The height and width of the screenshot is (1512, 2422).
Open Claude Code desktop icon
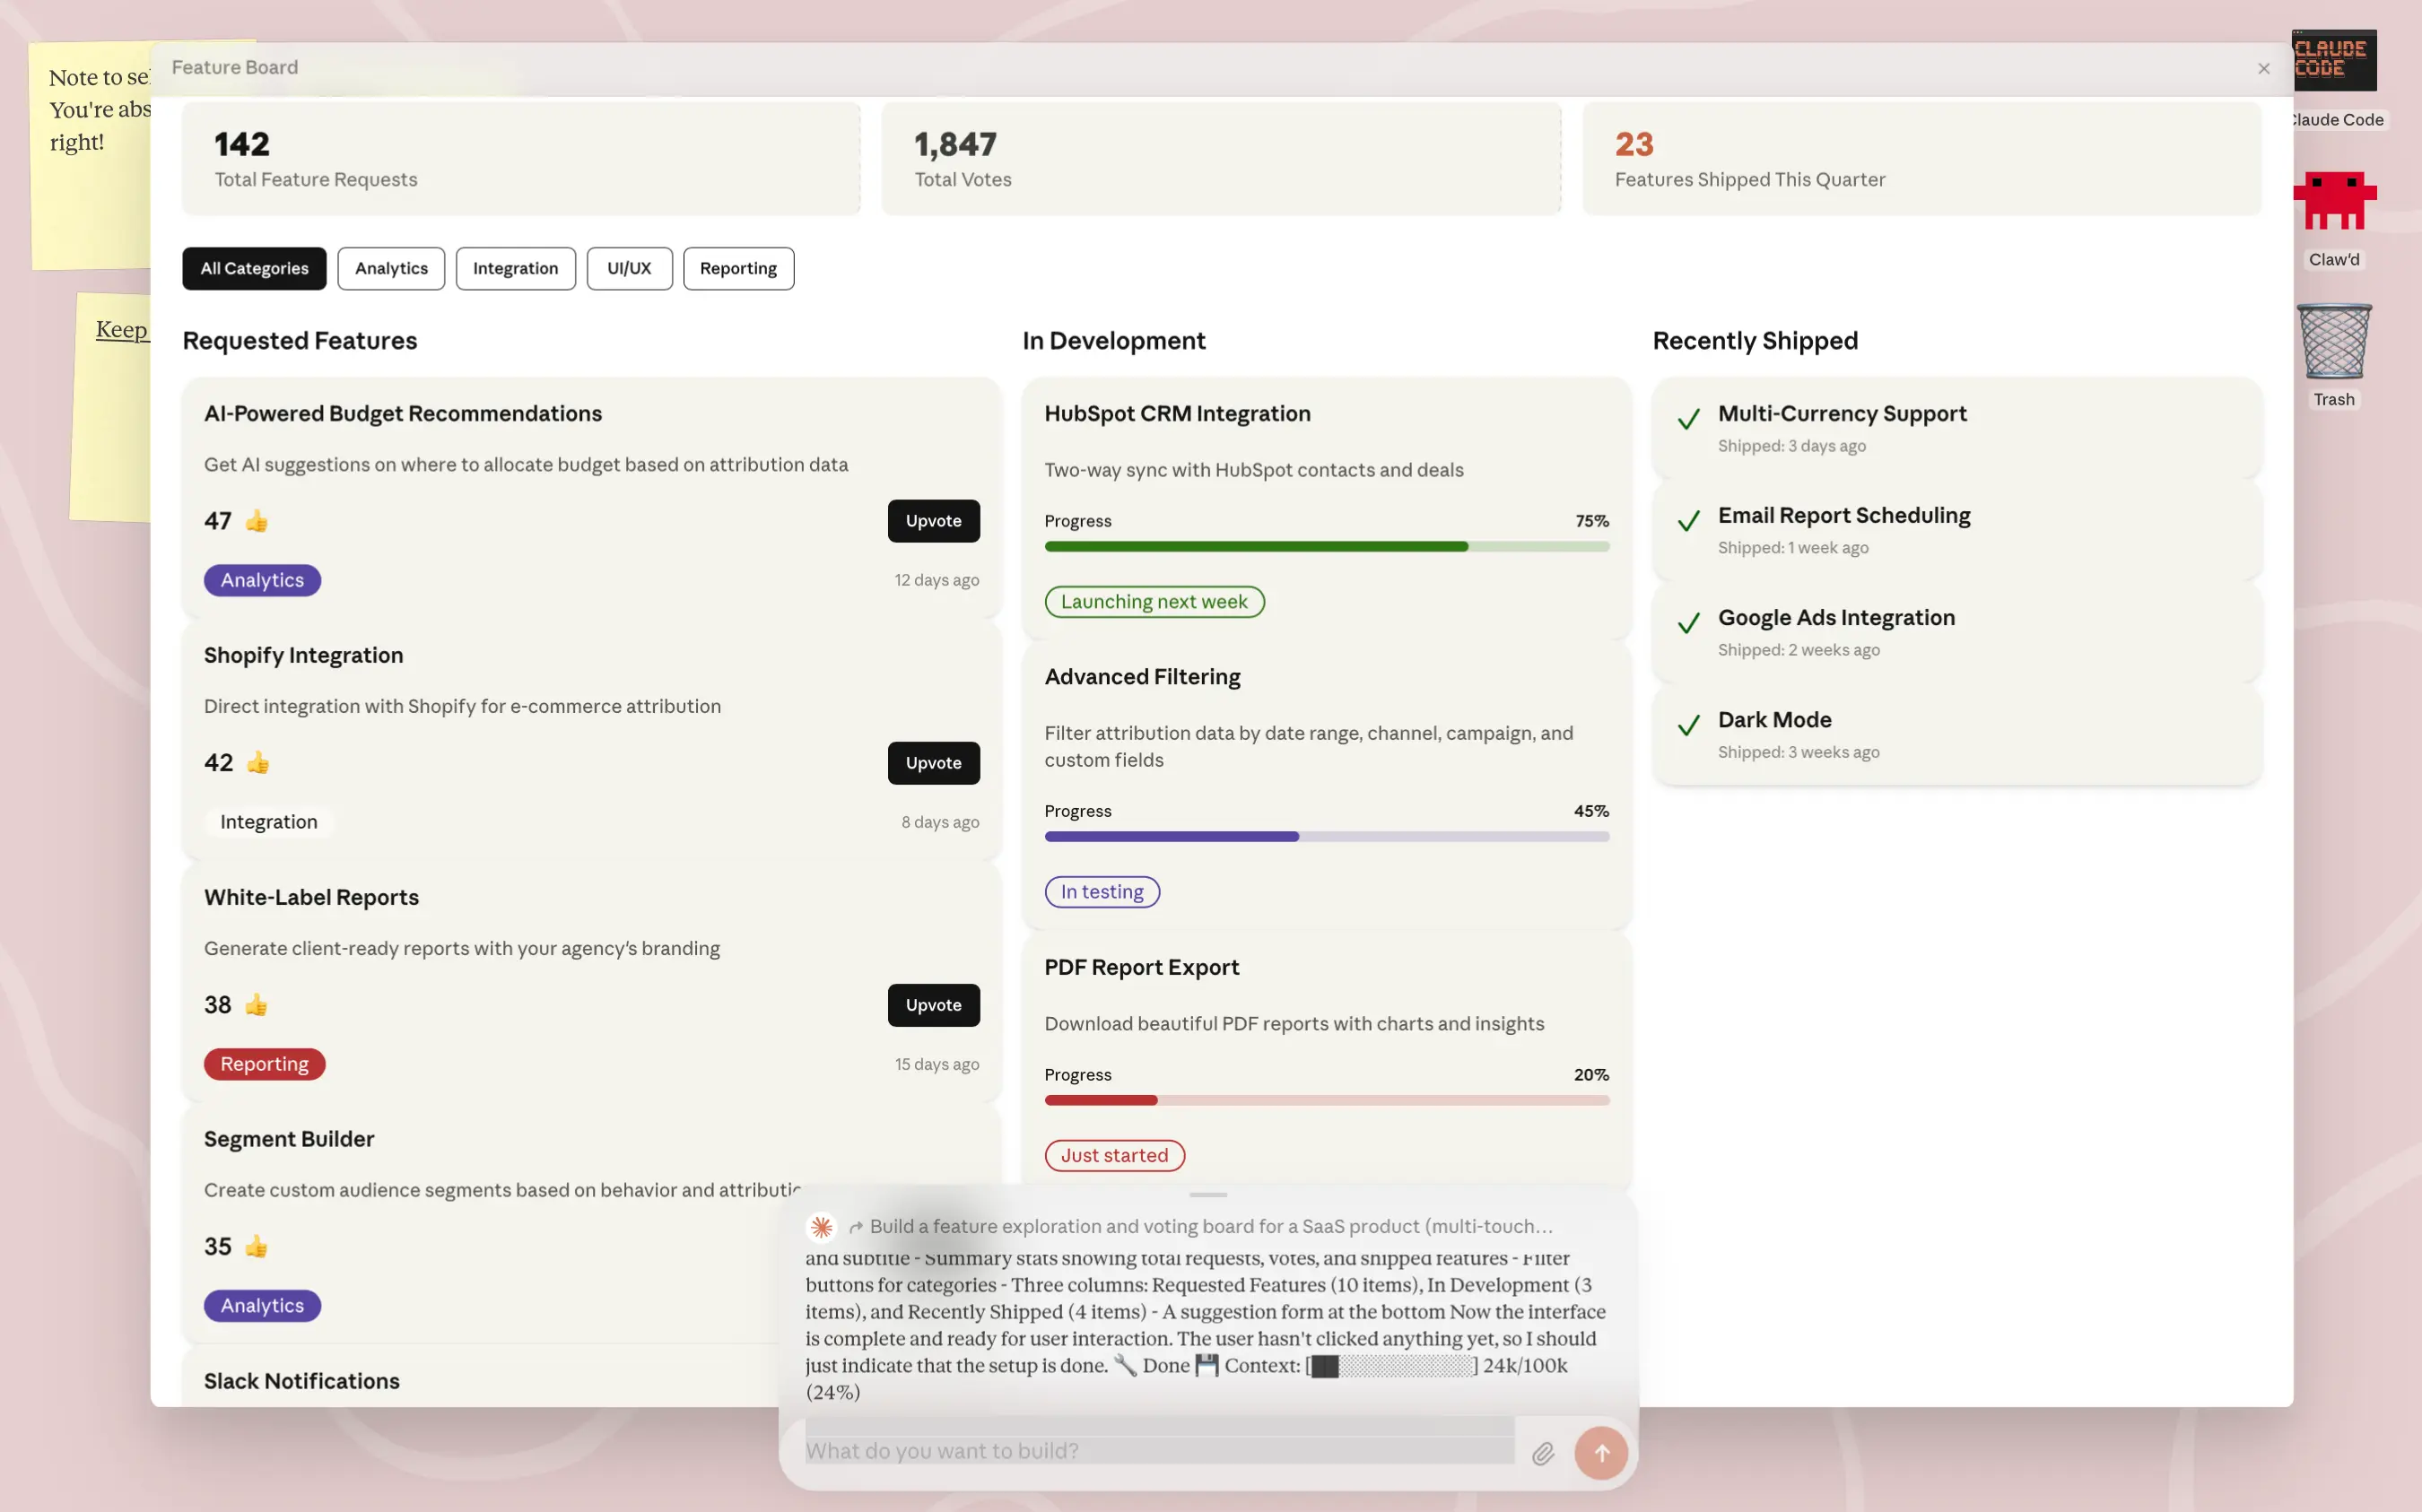coord(2333,62)
